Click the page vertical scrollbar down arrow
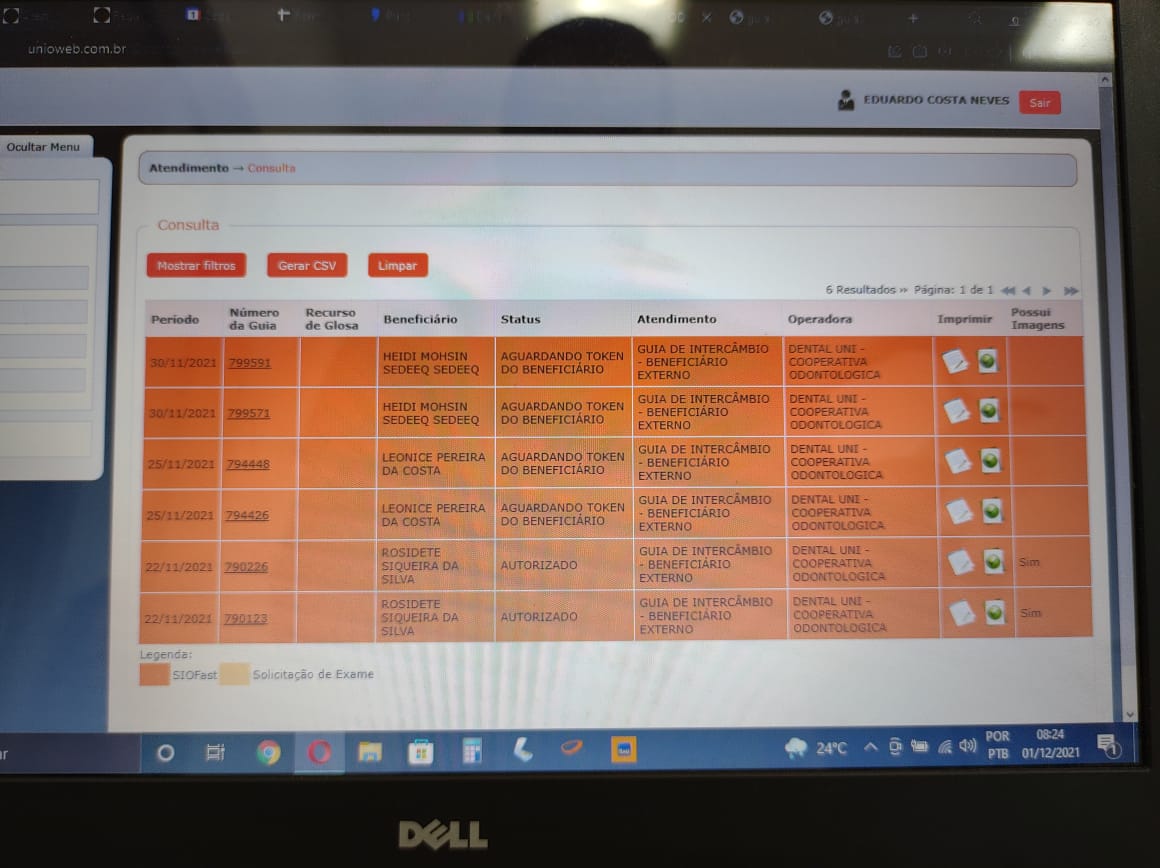This screenshot has width=1160, height=868. coord(1130,715)
